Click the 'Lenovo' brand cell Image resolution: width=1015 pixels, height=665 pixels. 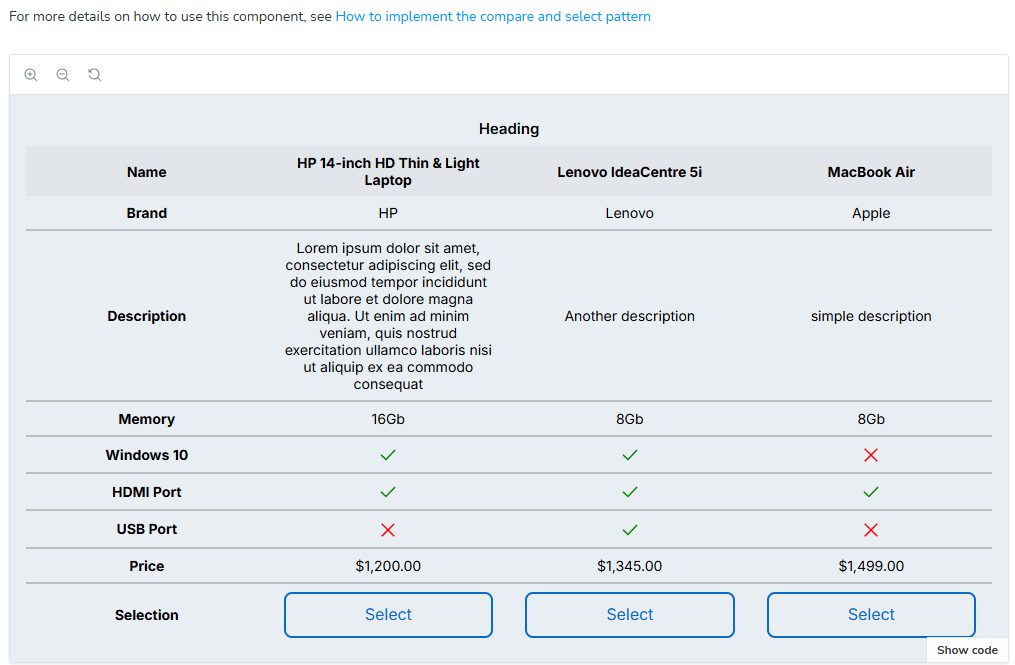pos(629,213)
